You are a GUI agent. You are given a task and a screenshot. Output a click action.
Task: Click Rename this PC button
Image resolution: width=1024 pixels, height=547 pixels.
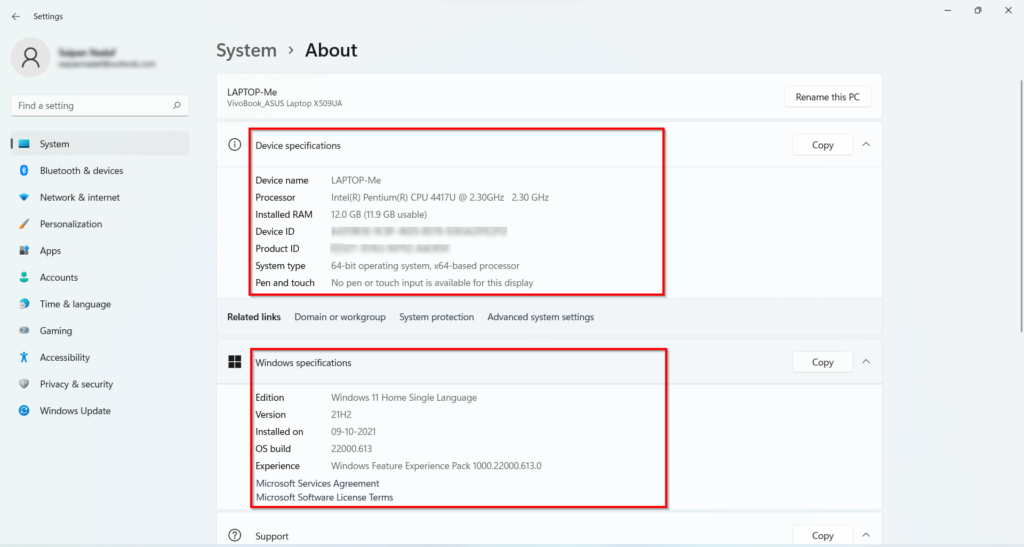(x=827, y=97)
